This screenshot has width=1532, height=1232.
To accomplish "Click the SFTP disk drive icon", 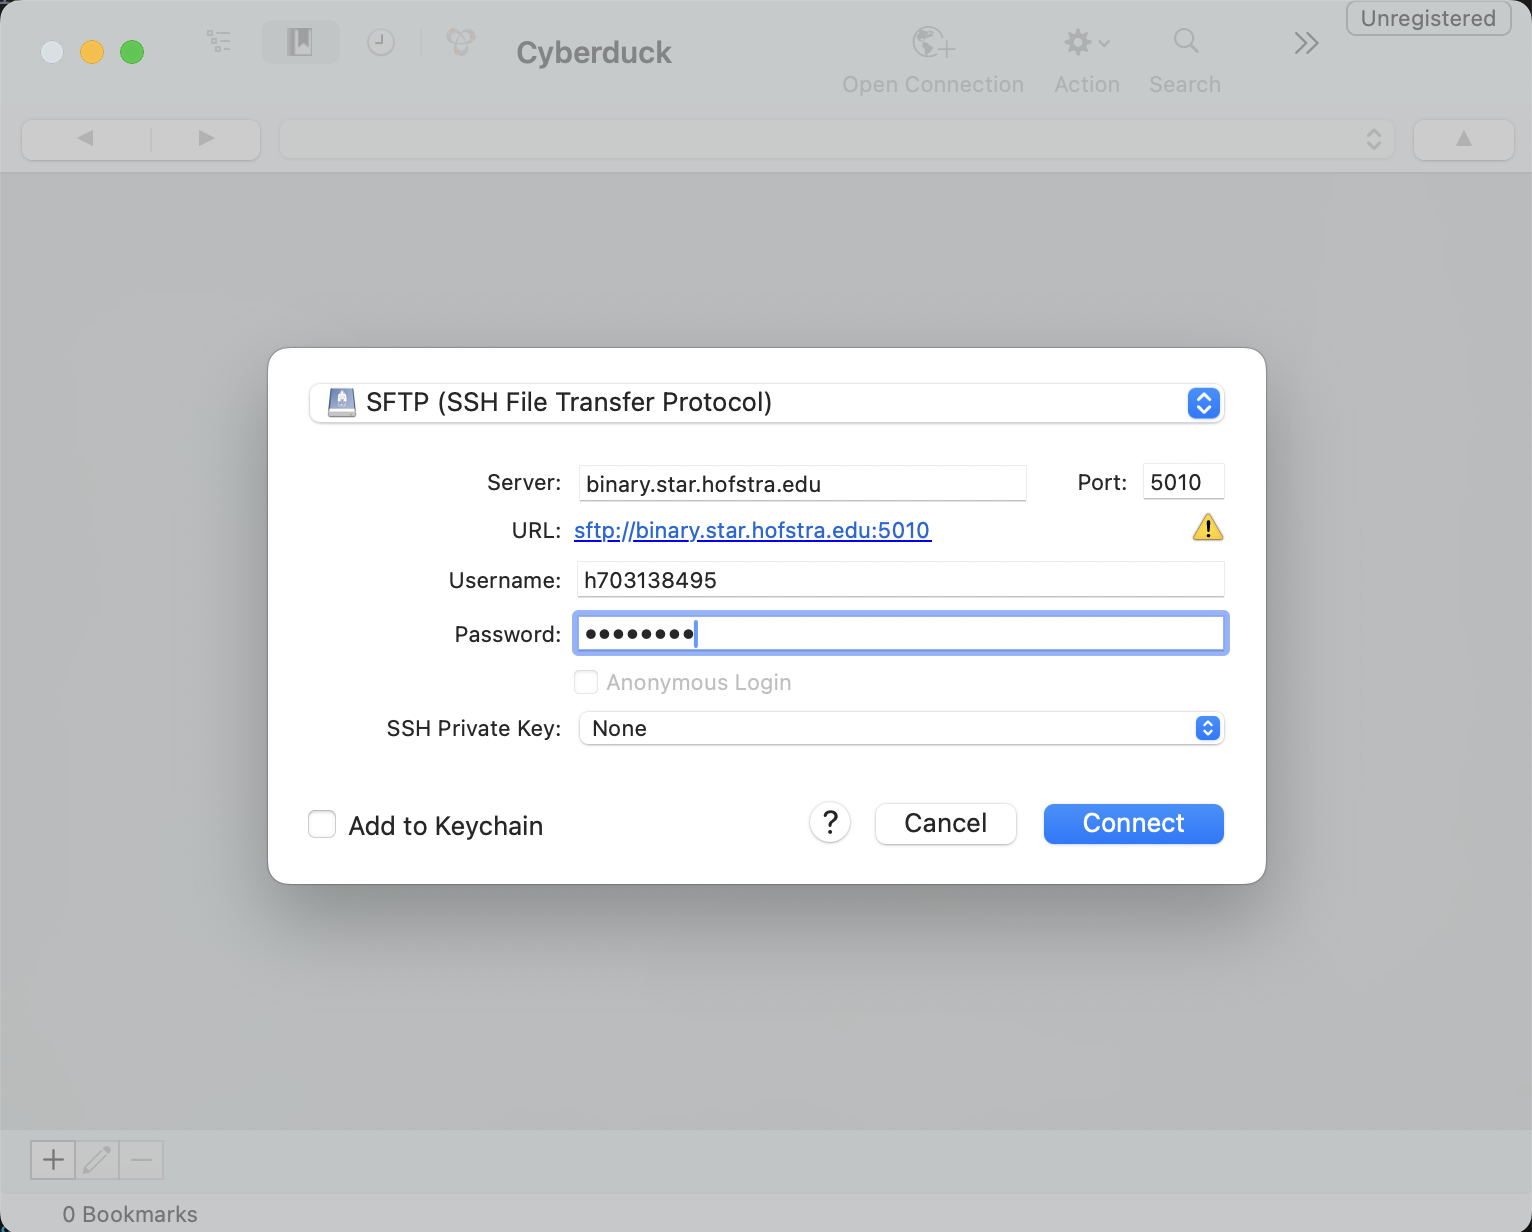I will click(342, 403).
